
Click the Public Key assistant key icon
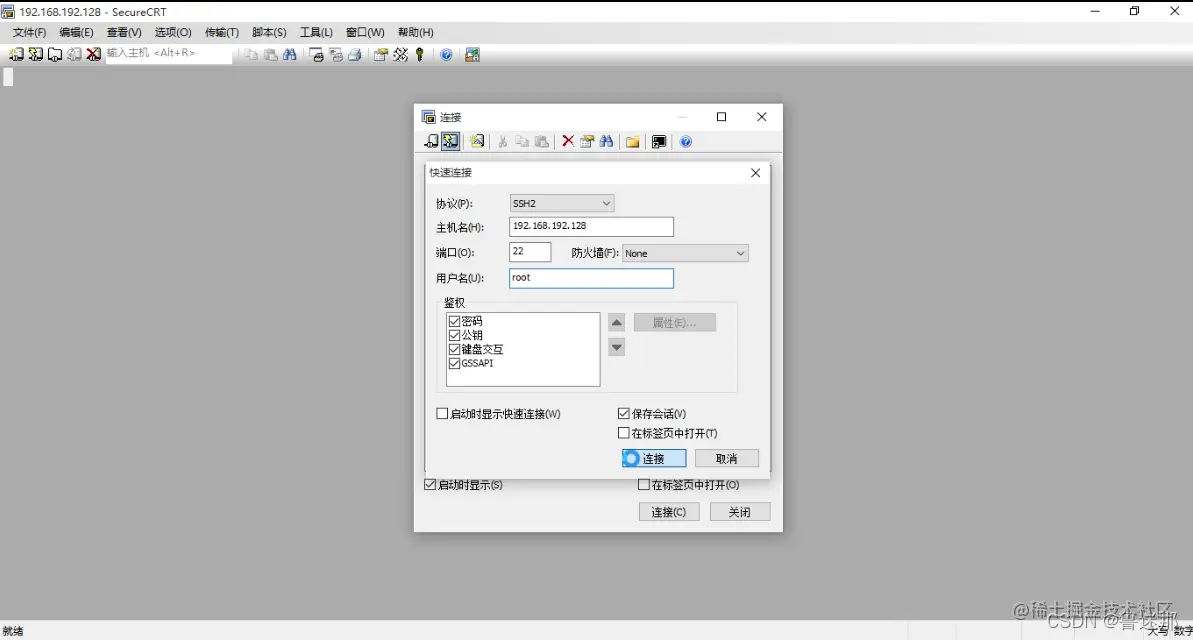click(419, 55)
